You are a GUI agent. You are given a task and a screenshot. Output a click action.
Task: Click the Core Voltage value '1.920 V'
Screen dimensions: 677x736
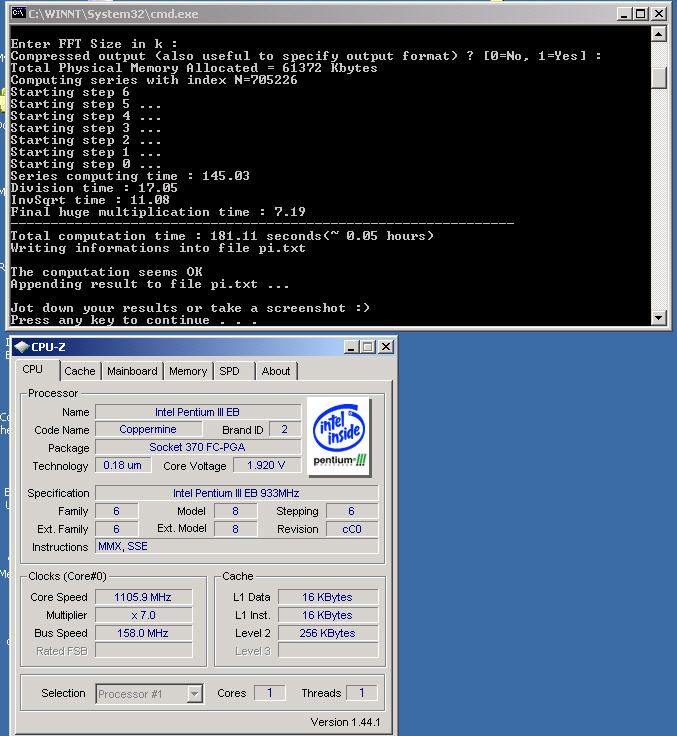point(267,465)
